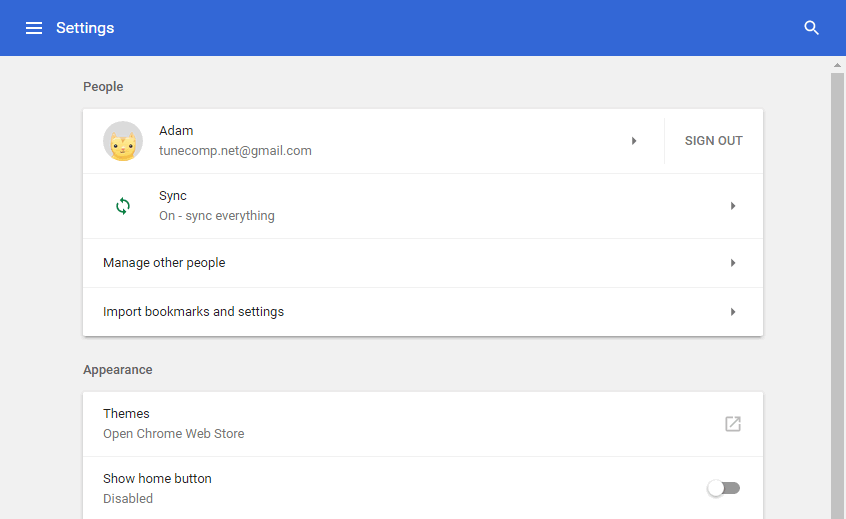Click the green Sync arrows icon
The image size is (846, 519).
point(123,206)
